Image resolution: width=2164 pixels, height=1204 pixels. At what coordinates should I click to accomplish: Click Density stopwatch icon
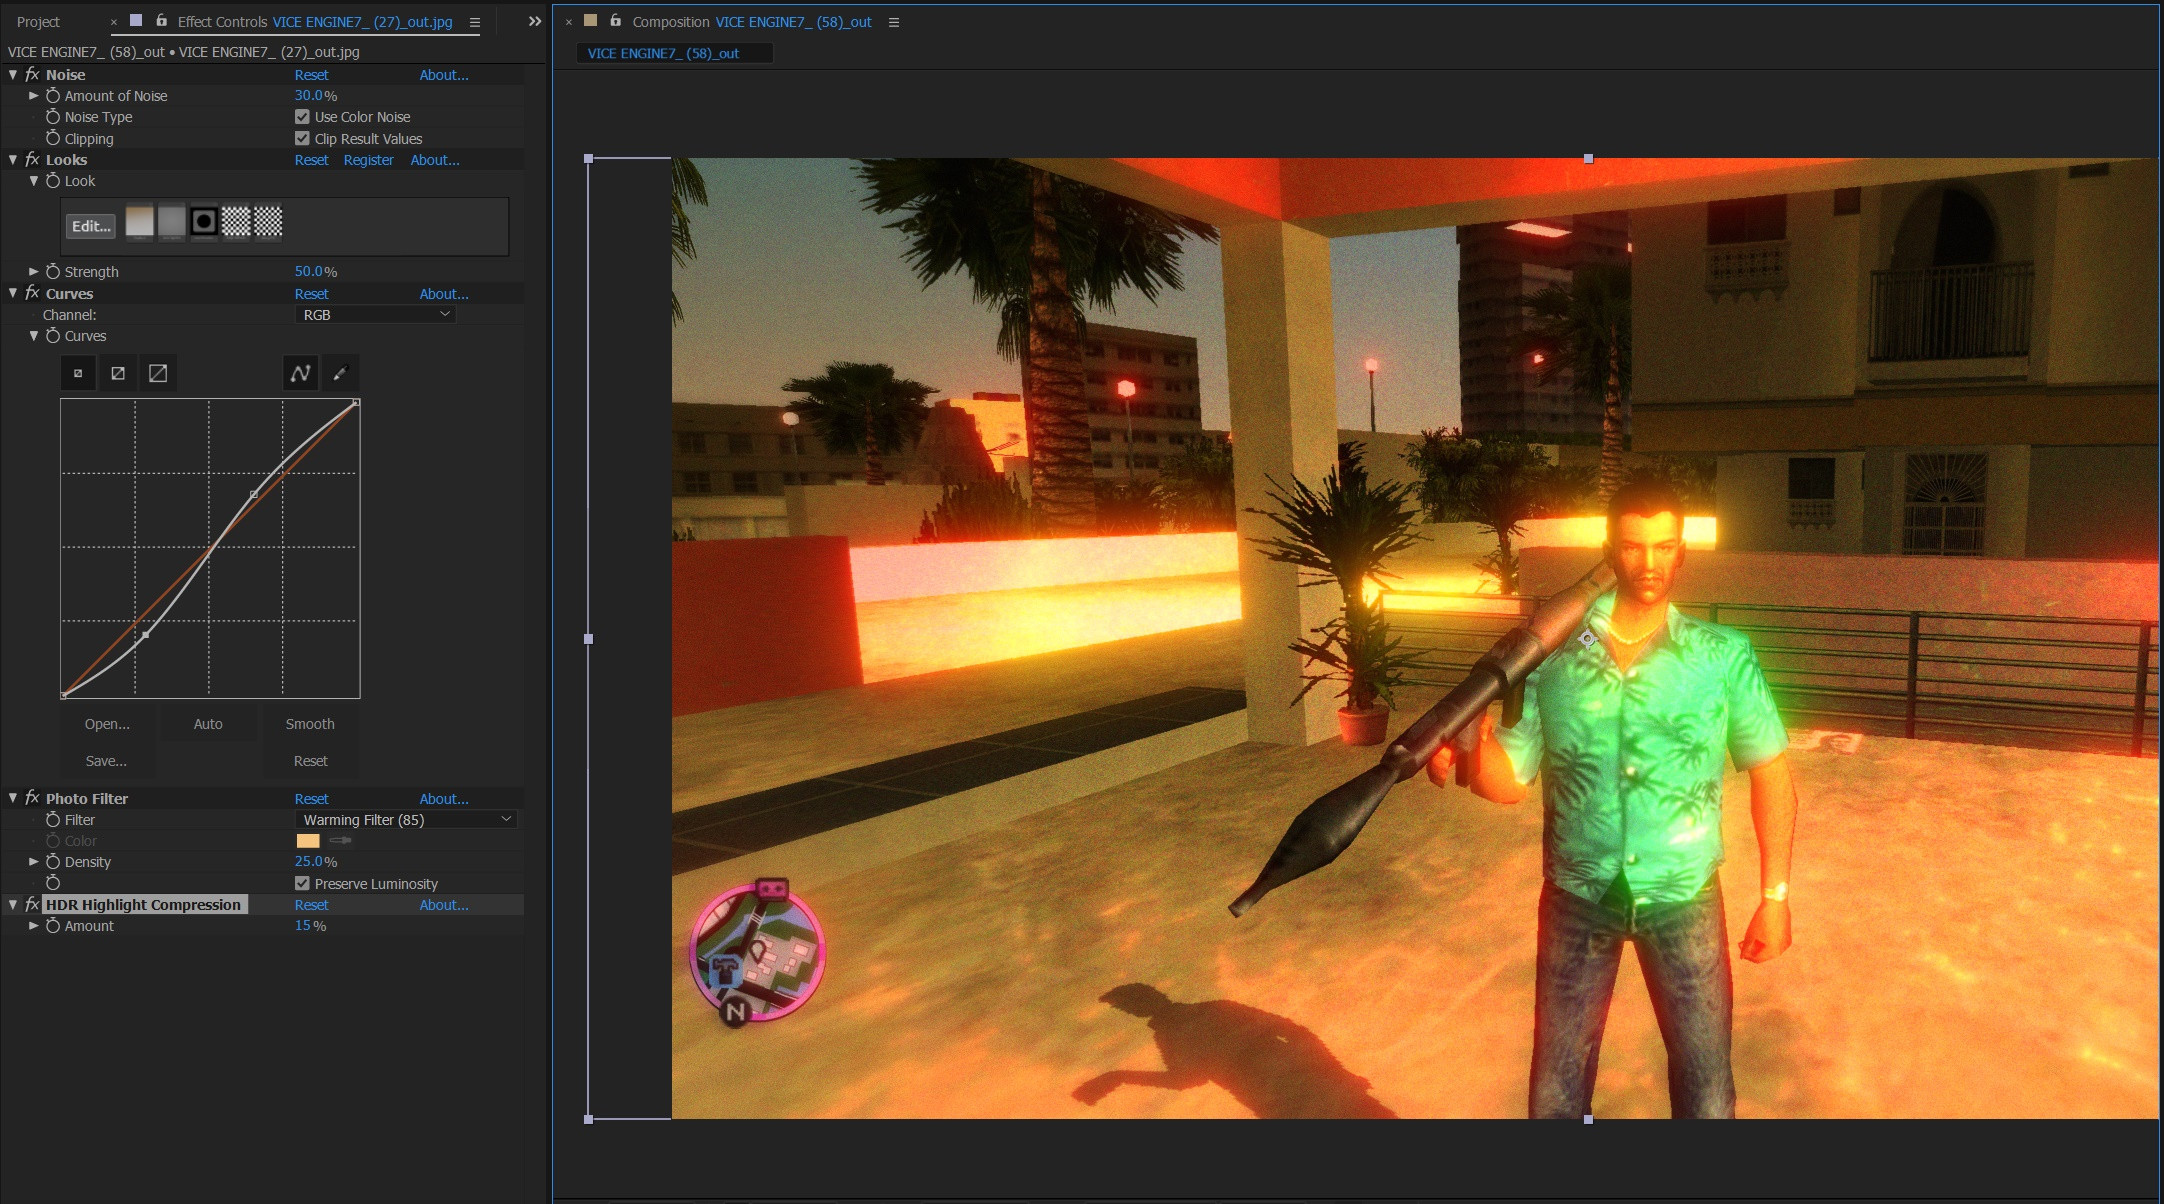pos(53,862)
